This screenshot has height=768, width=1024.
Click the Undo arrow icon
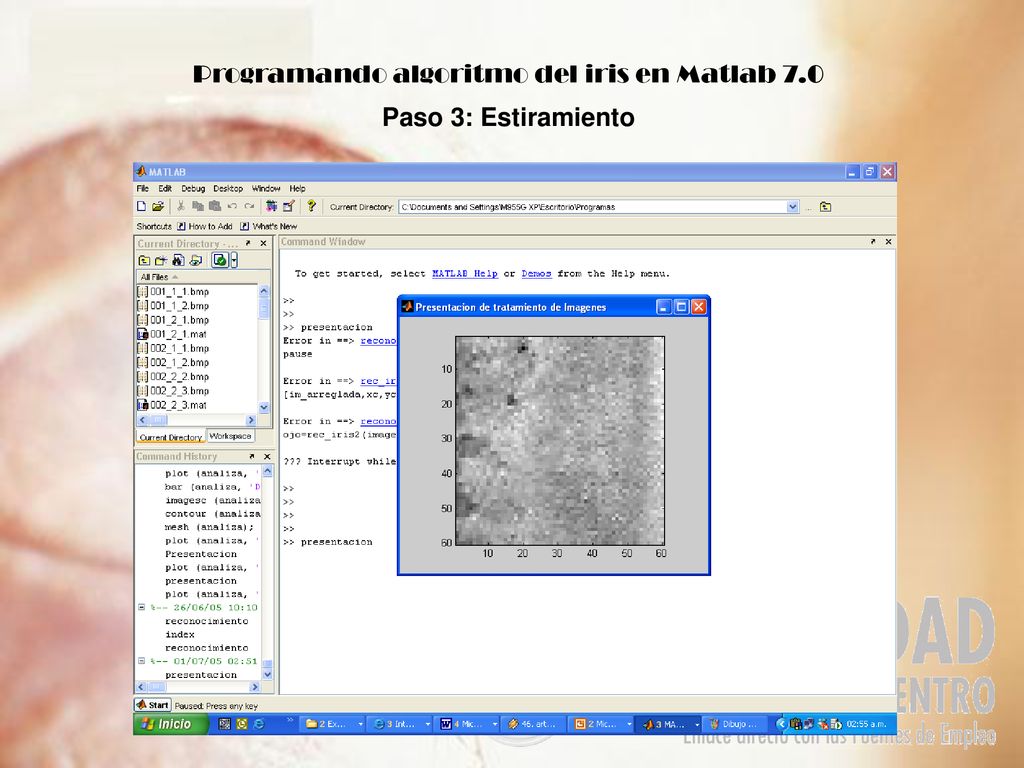[x=232, y=206]
